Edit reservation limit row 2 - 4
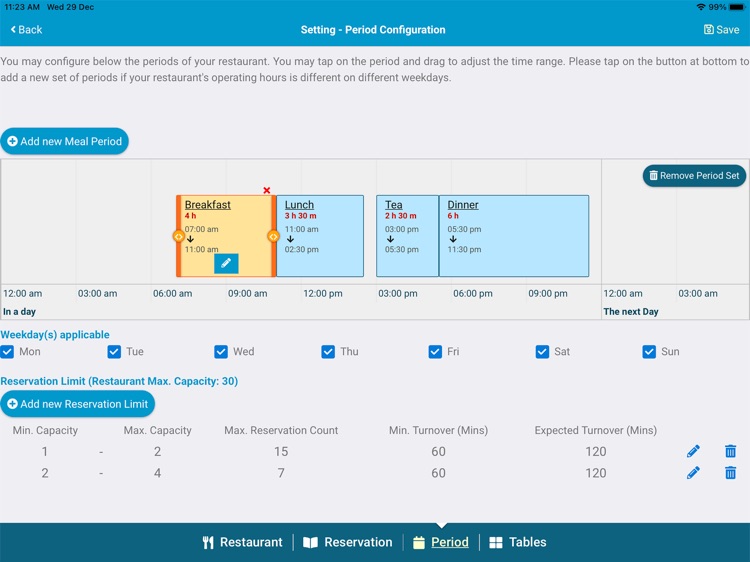The width and height of the screenshot is (750, 562). click(x=693, y=473)
